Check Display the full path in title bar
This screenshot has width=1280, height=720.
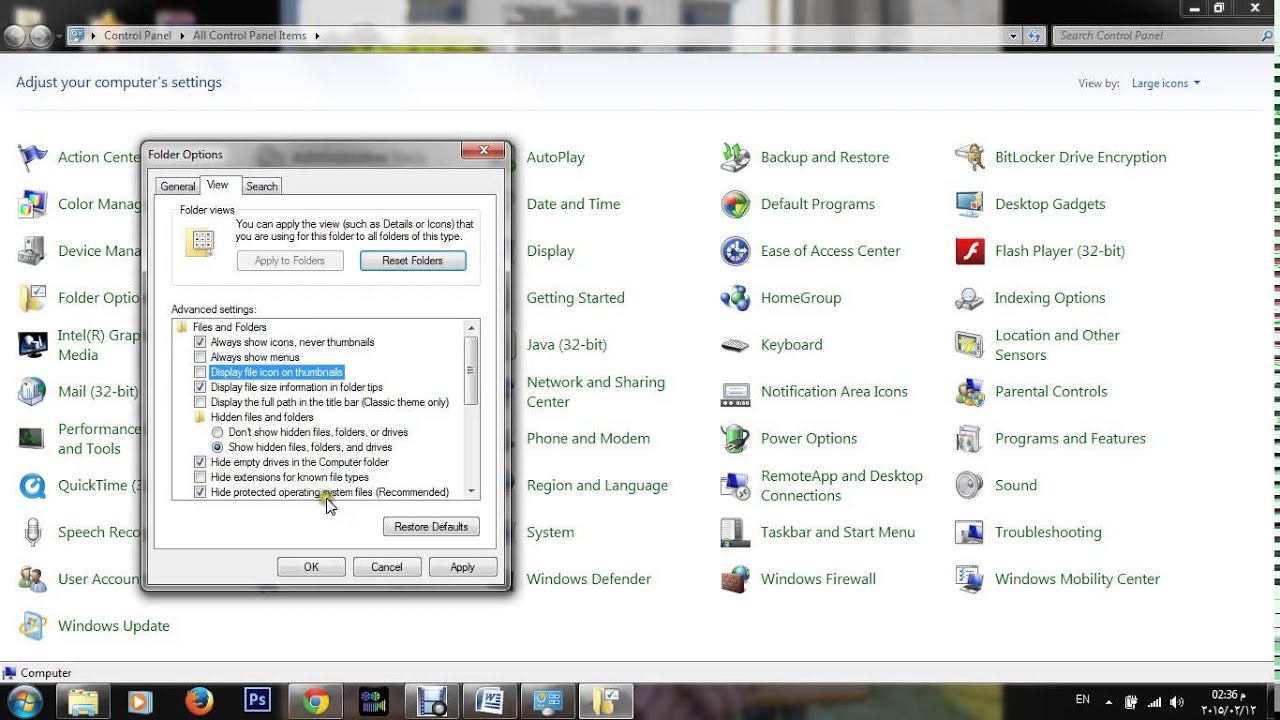(201, 402)
